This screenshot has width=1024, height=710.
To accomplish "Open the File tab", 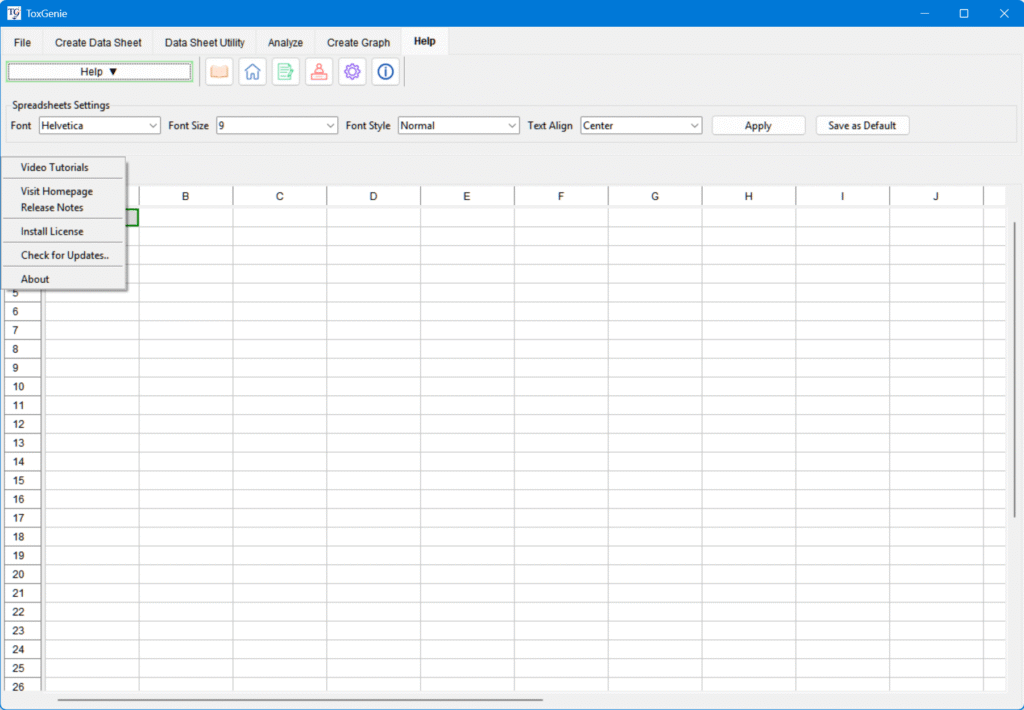I will (x=22, y=42).
